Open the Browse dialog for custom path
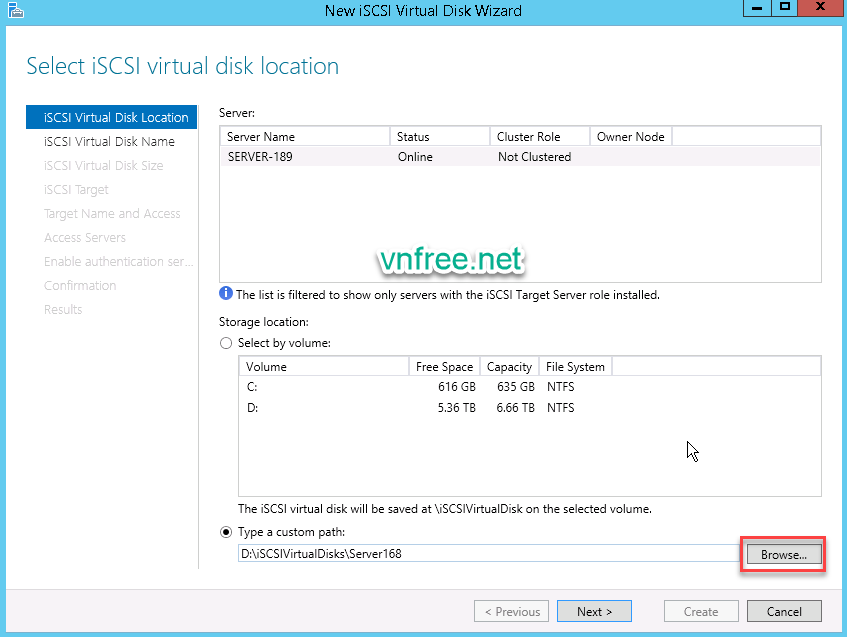The height and width of the screenshot is (637, 847). pyautogui.click(x=783, y=554)
